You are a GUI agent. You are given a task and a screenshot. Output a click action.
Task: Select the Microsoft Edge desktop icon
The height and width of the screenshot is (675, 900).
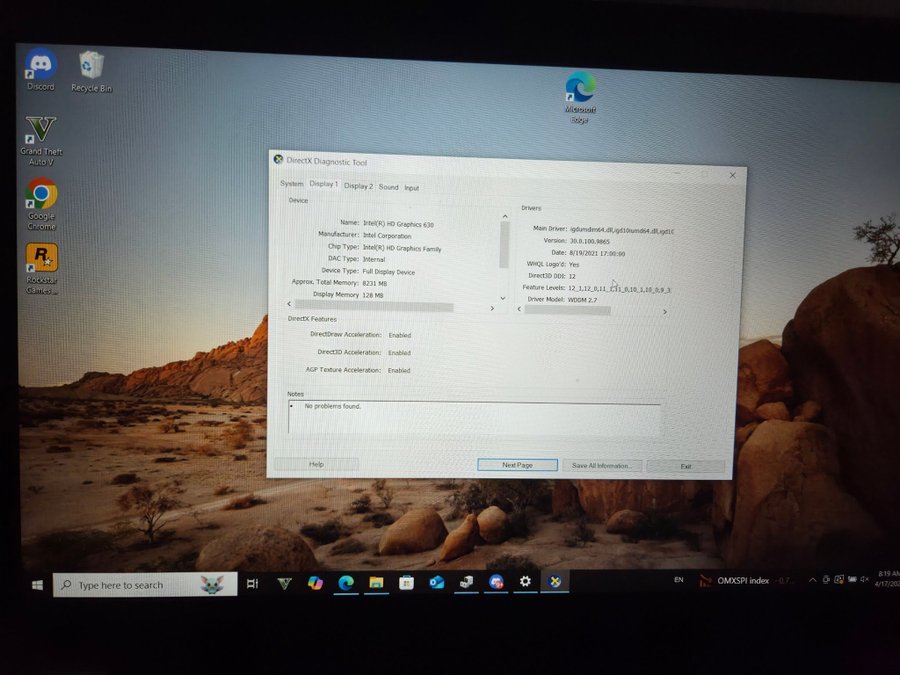[x=580, y=89]
